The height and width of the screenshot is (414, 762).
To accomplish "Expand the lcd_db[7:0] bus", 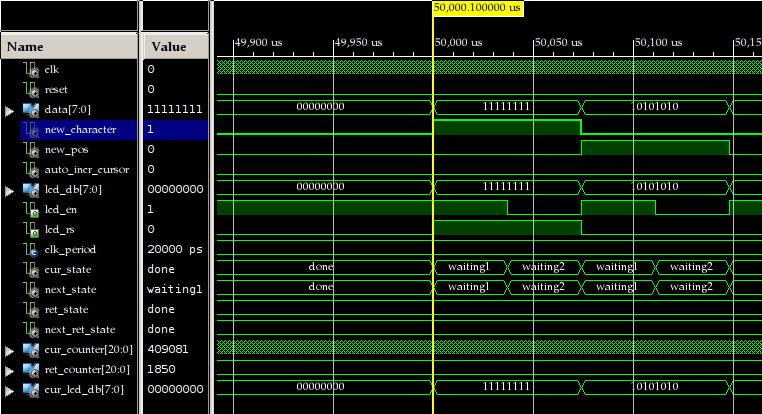I will click(x=9, y=190).
